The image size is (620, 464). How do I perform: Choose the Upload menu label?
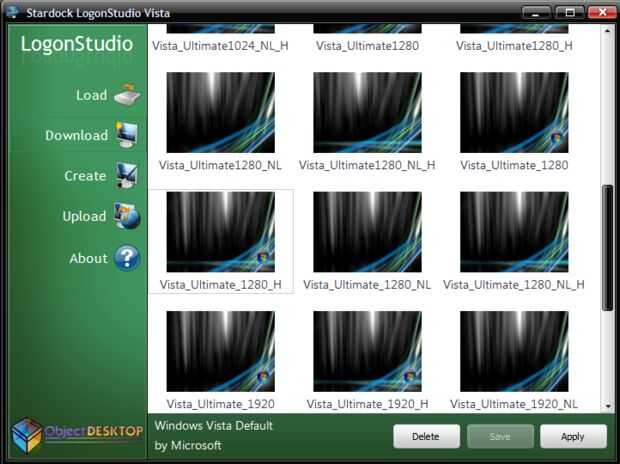(84, 216)
